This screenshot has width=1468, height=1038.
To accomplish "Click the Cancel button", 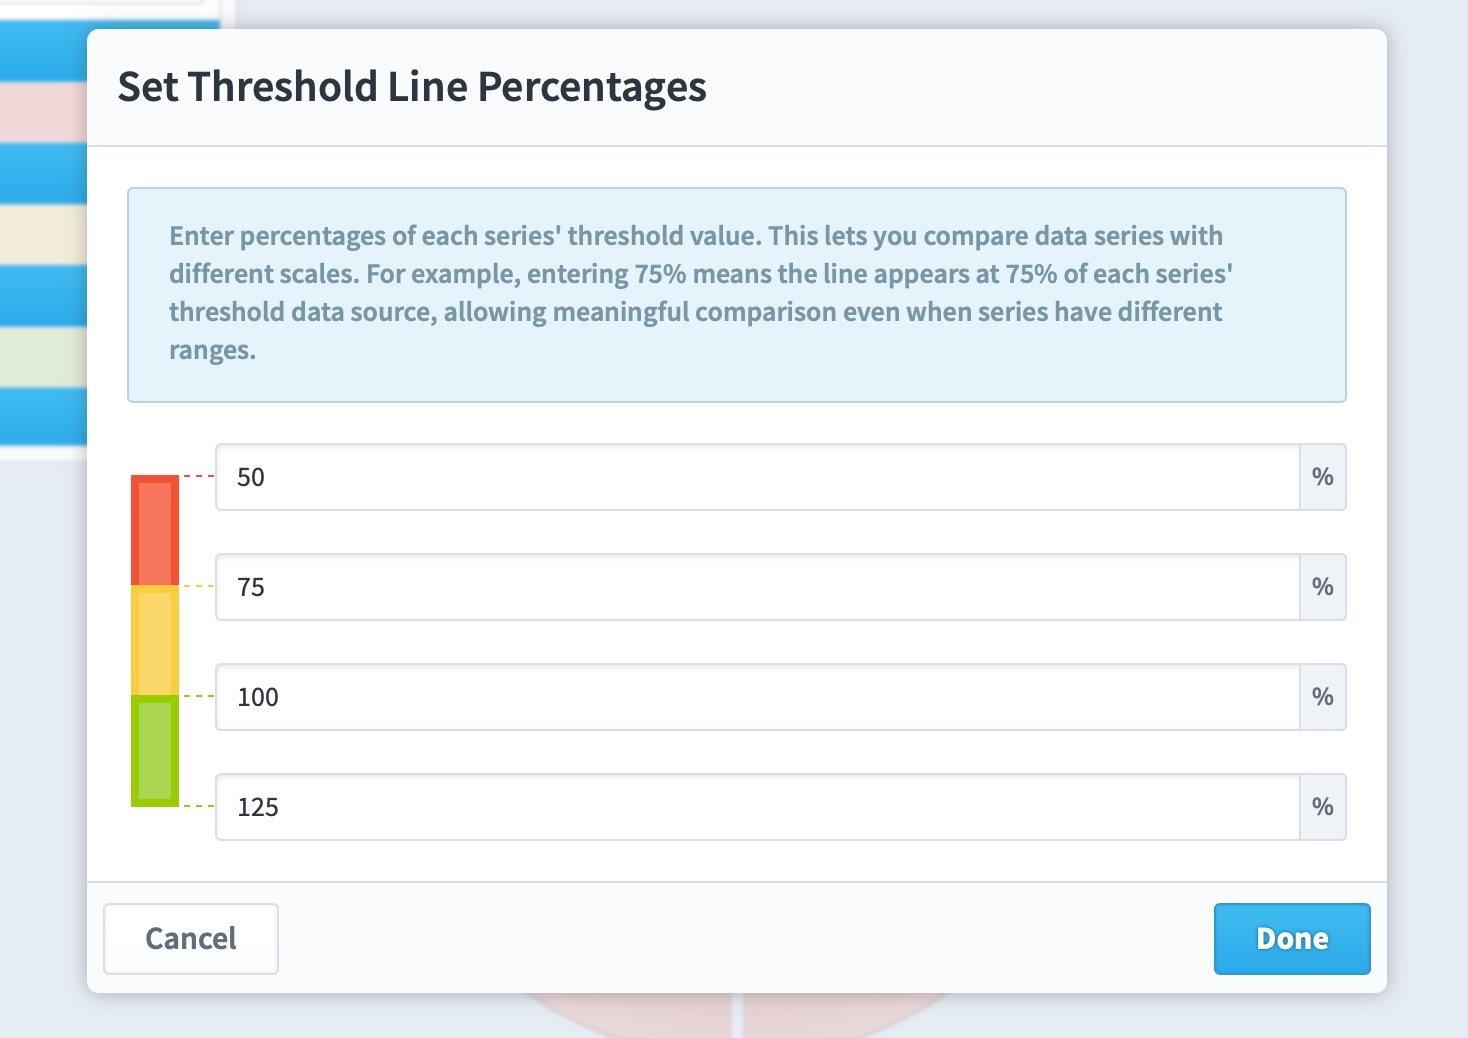I will [191, 938].
